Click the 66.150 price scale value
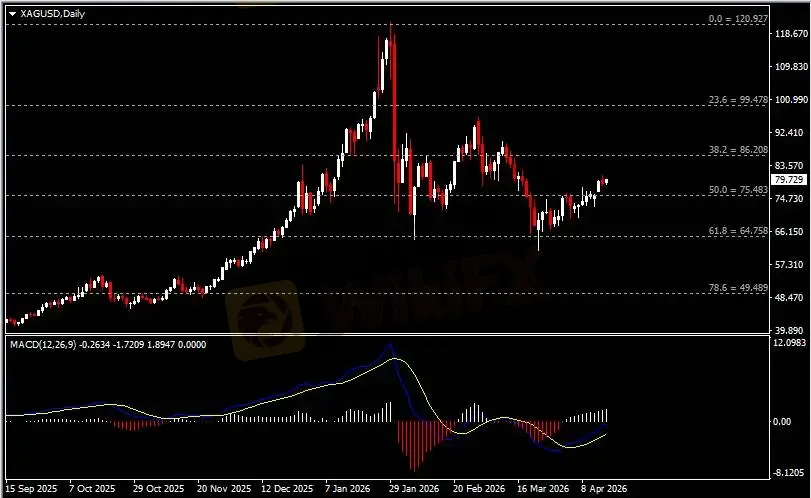The width and height of the screenshot is (811, 498). tap(791, 232)
